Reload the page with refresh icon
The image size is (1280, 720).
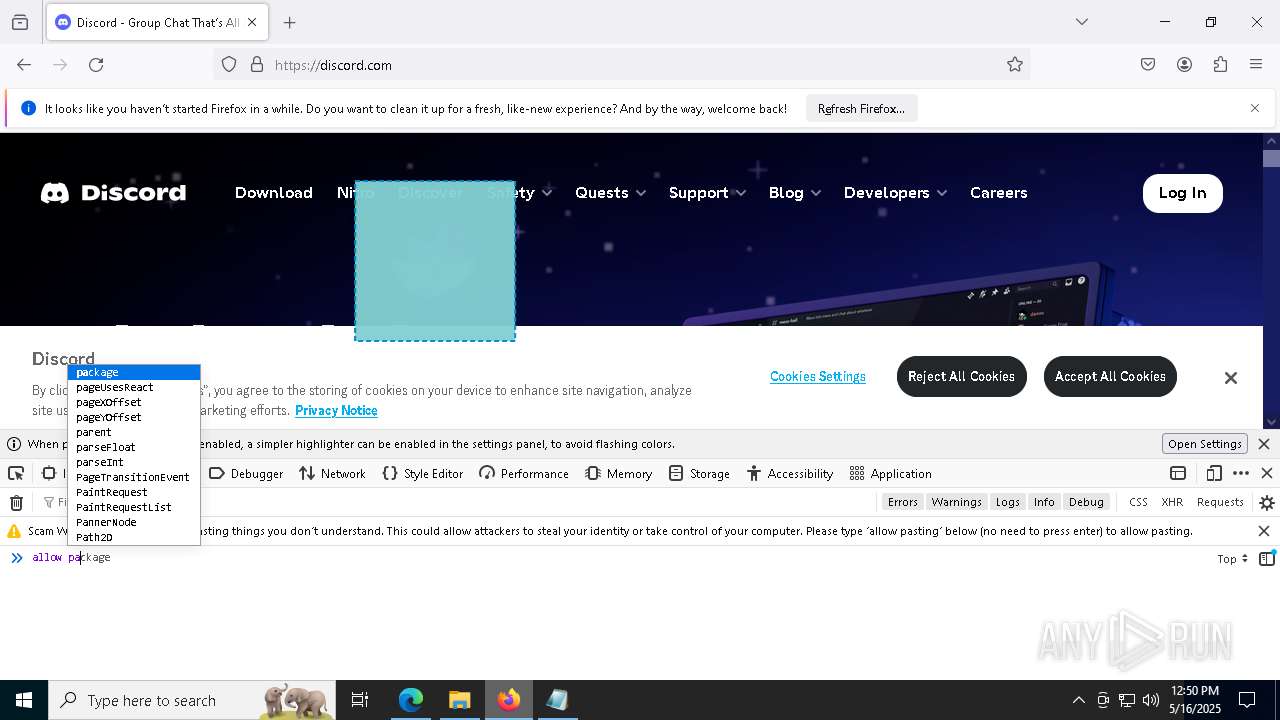coord(96,65)
